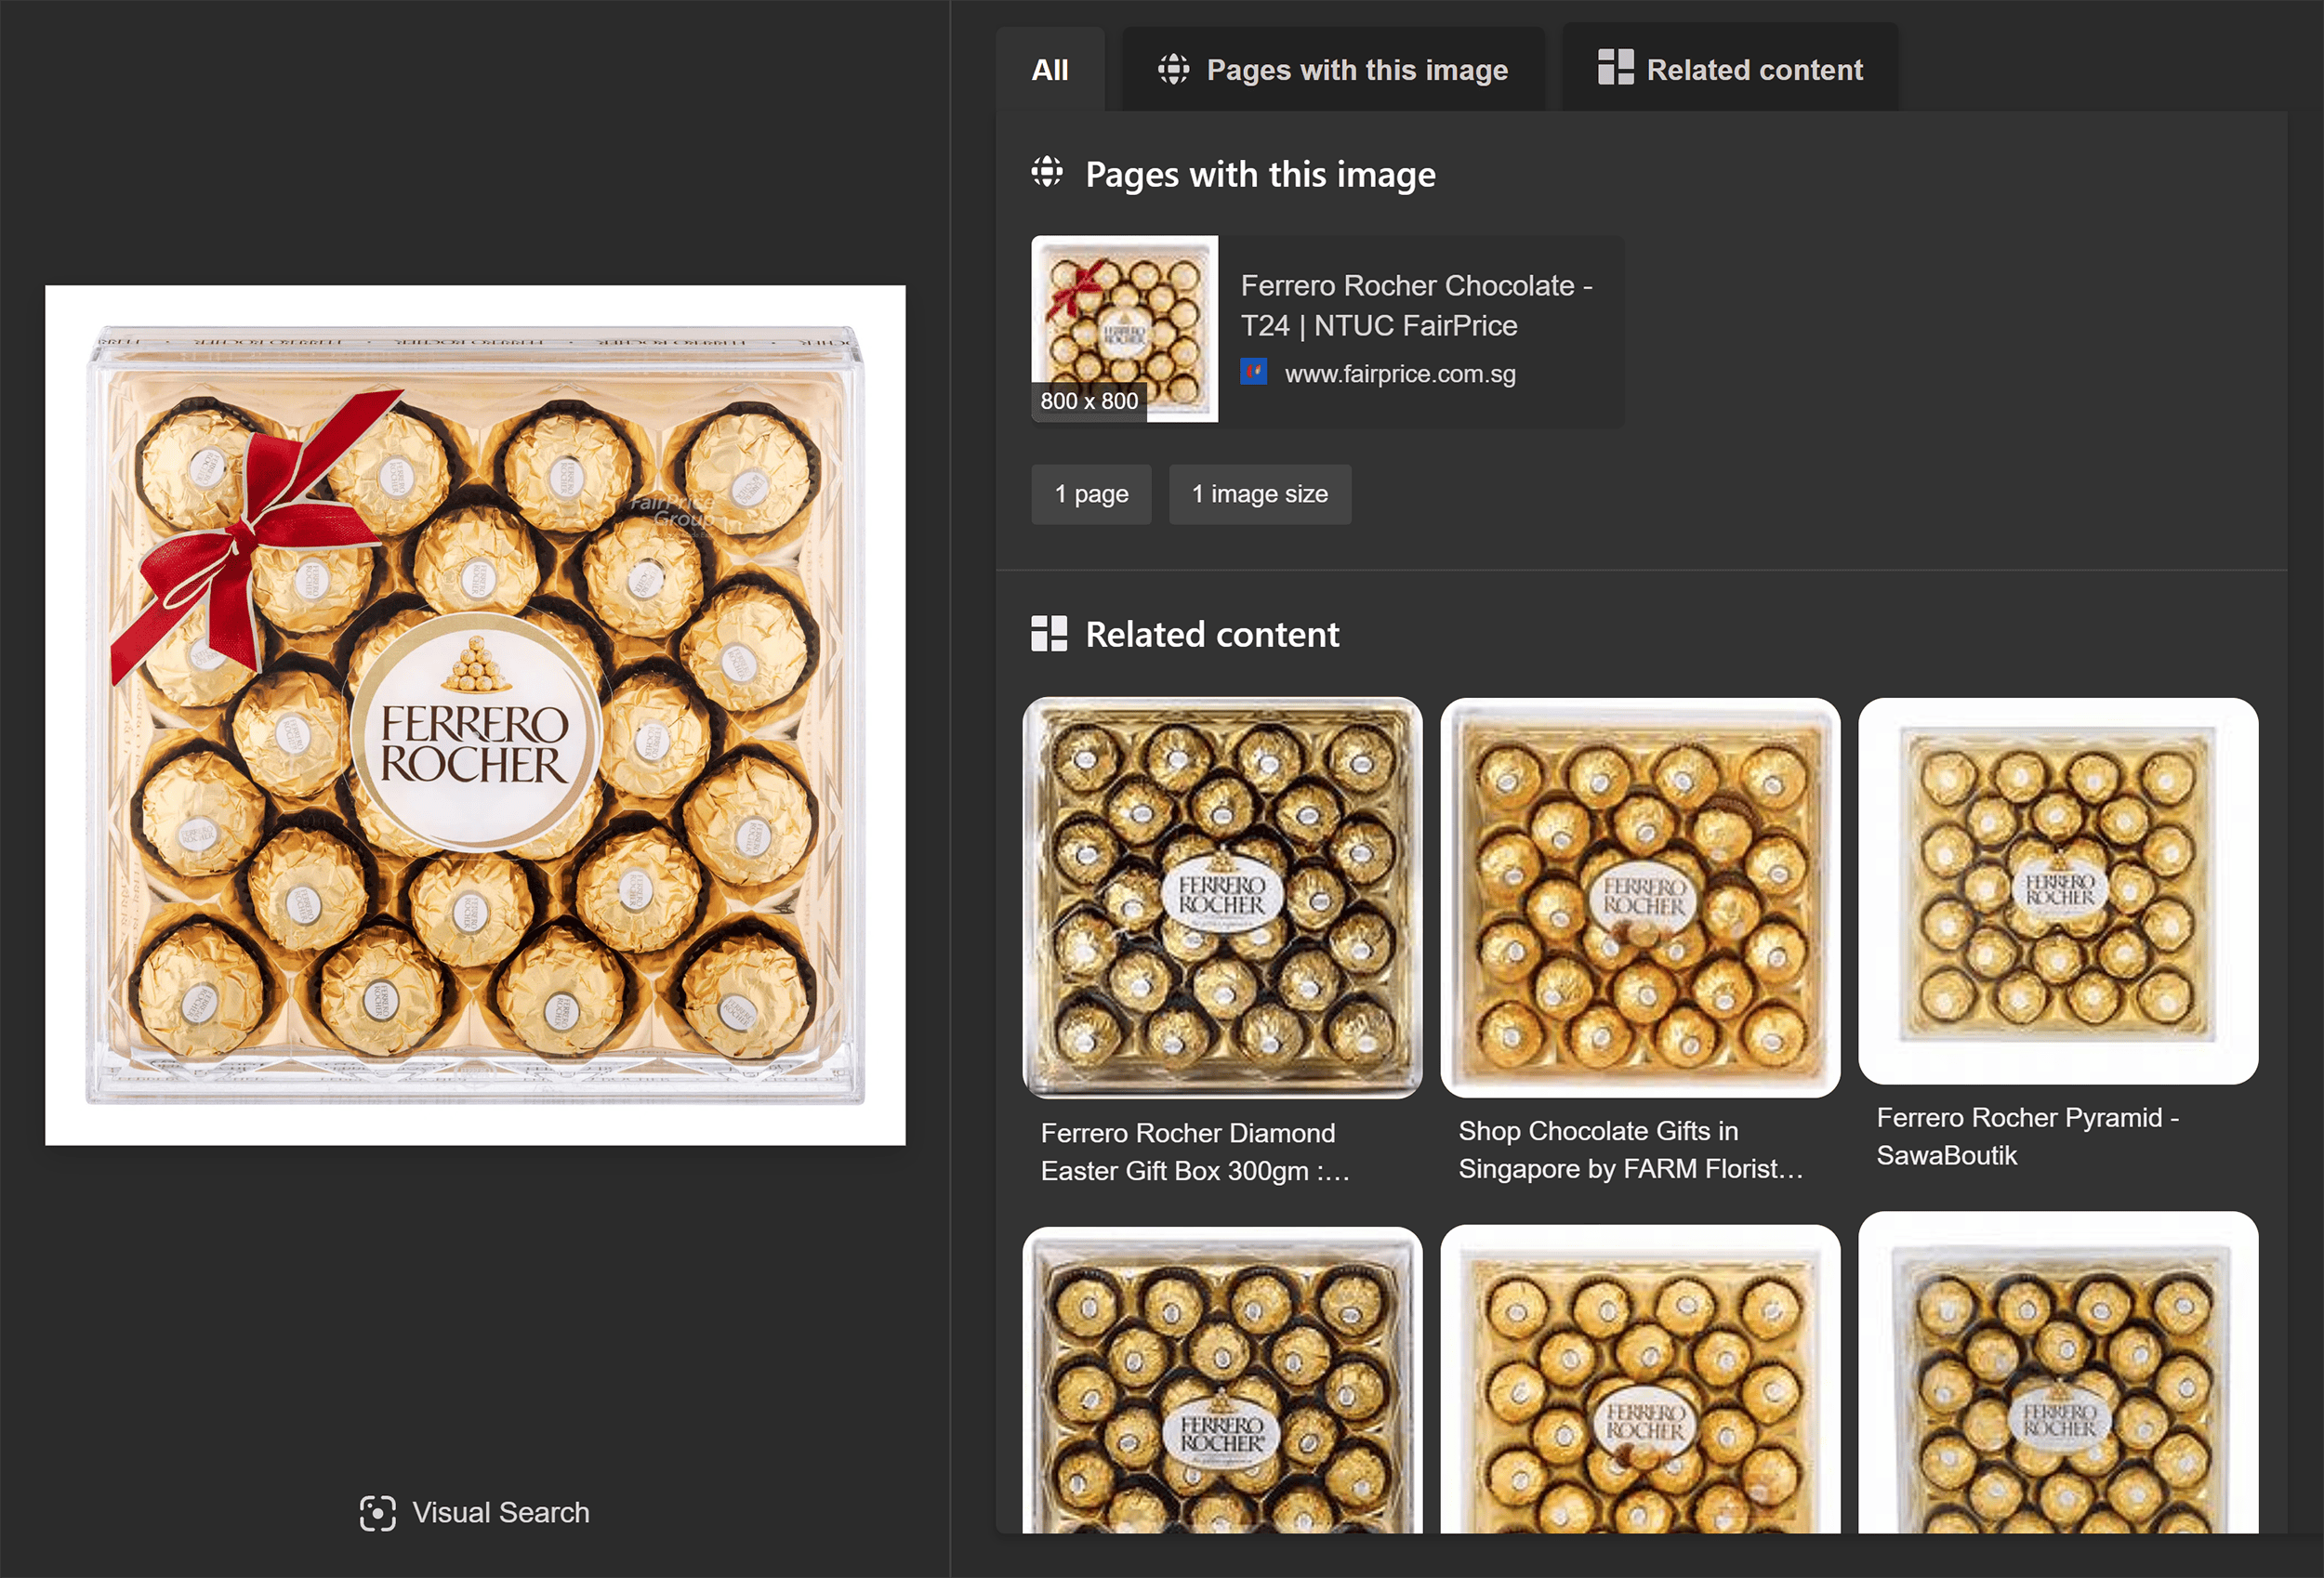Click the 1 page button
This screenshot has width=2324, height=1578.
click(x=1091, y=494)
